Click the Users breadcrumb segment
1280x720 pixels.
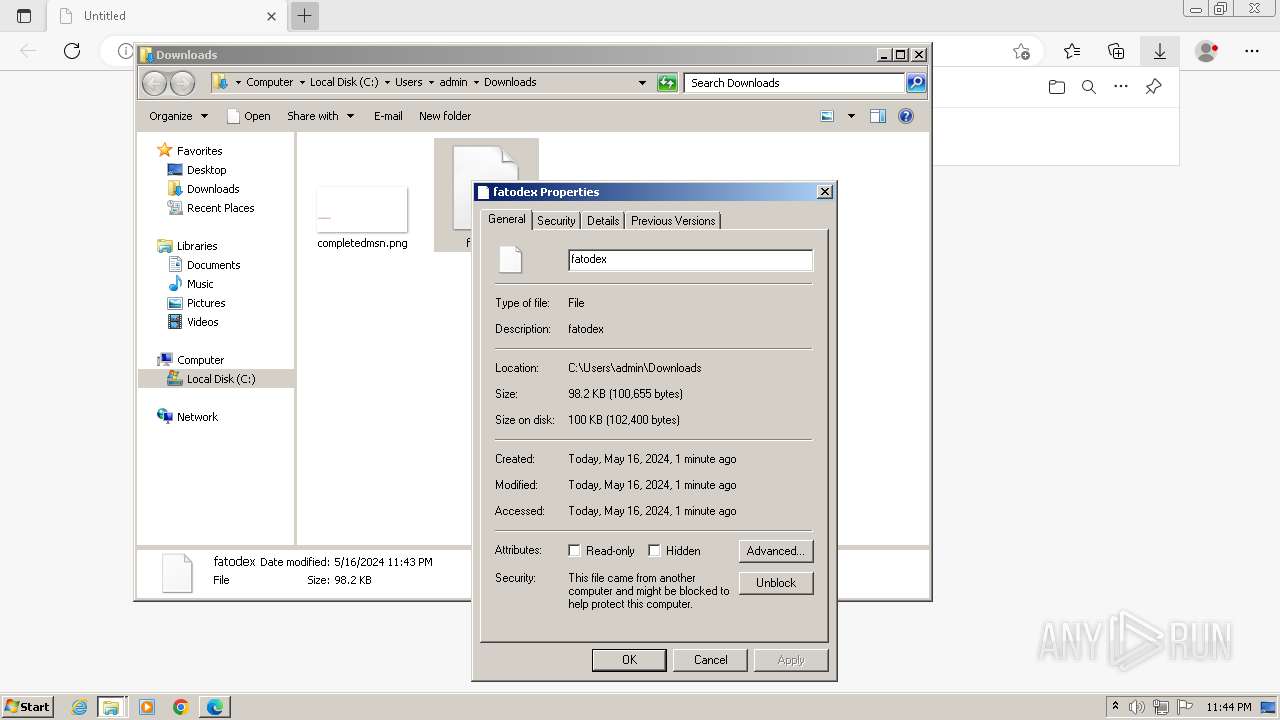[x=408, y=82]
